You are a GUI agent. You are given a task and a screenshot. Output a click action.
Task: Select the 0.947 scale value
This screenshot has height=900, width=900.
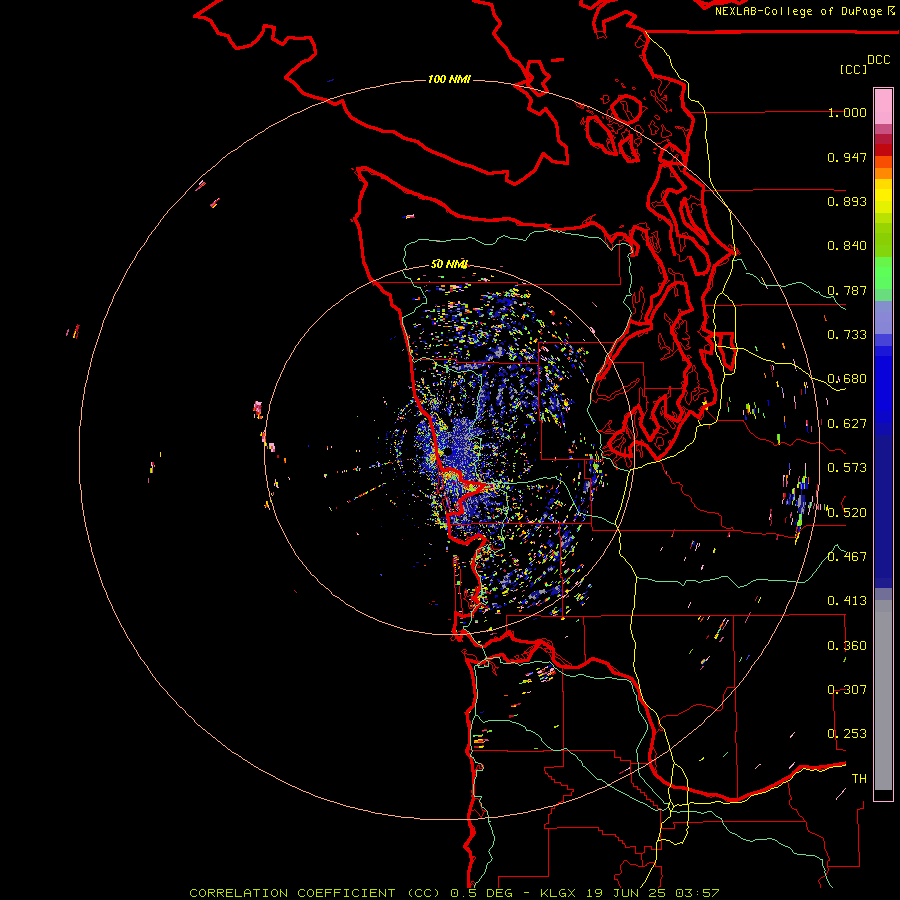click(x=847, y=157)
